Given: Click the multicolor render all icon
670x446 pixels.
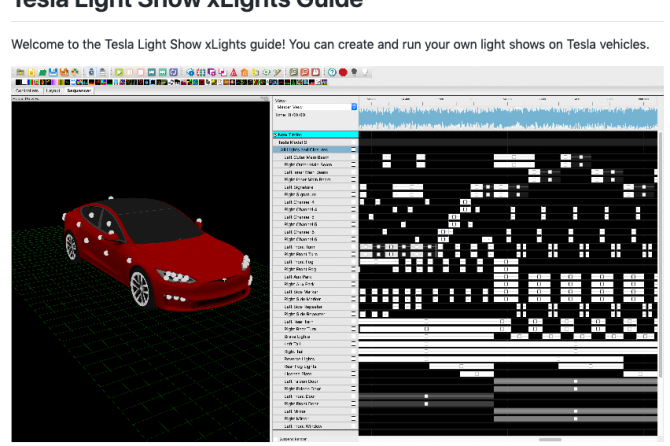Looking at the screenshot, I should [75, 72].
